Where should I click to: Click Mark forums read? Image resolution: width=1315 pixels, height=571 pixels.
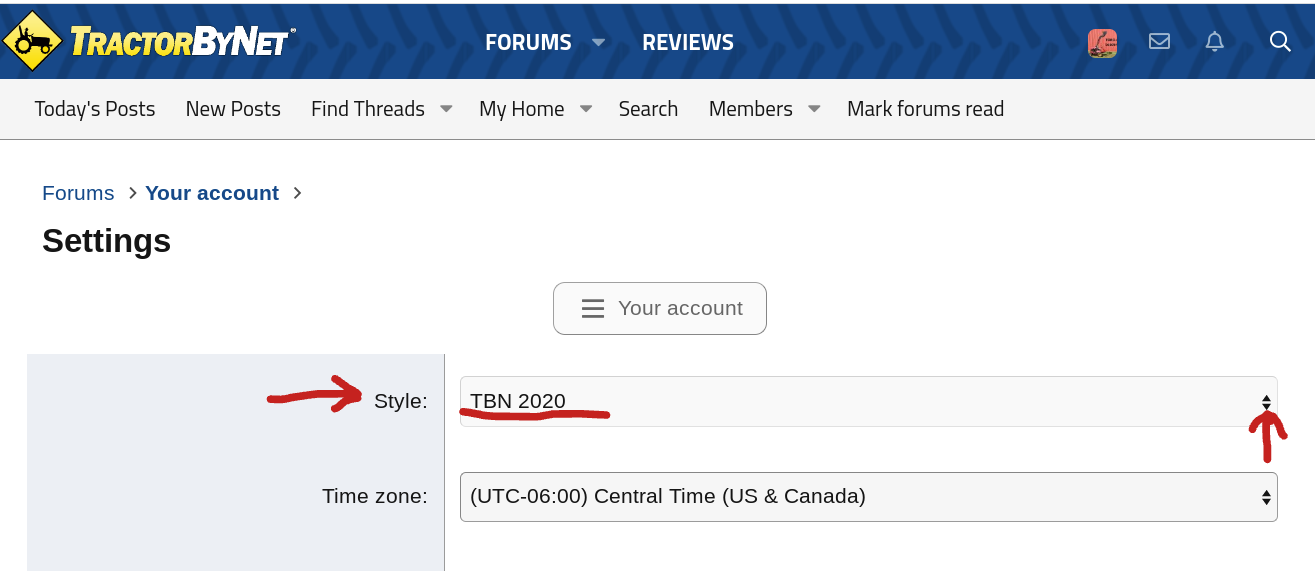[x=925, y=109]
